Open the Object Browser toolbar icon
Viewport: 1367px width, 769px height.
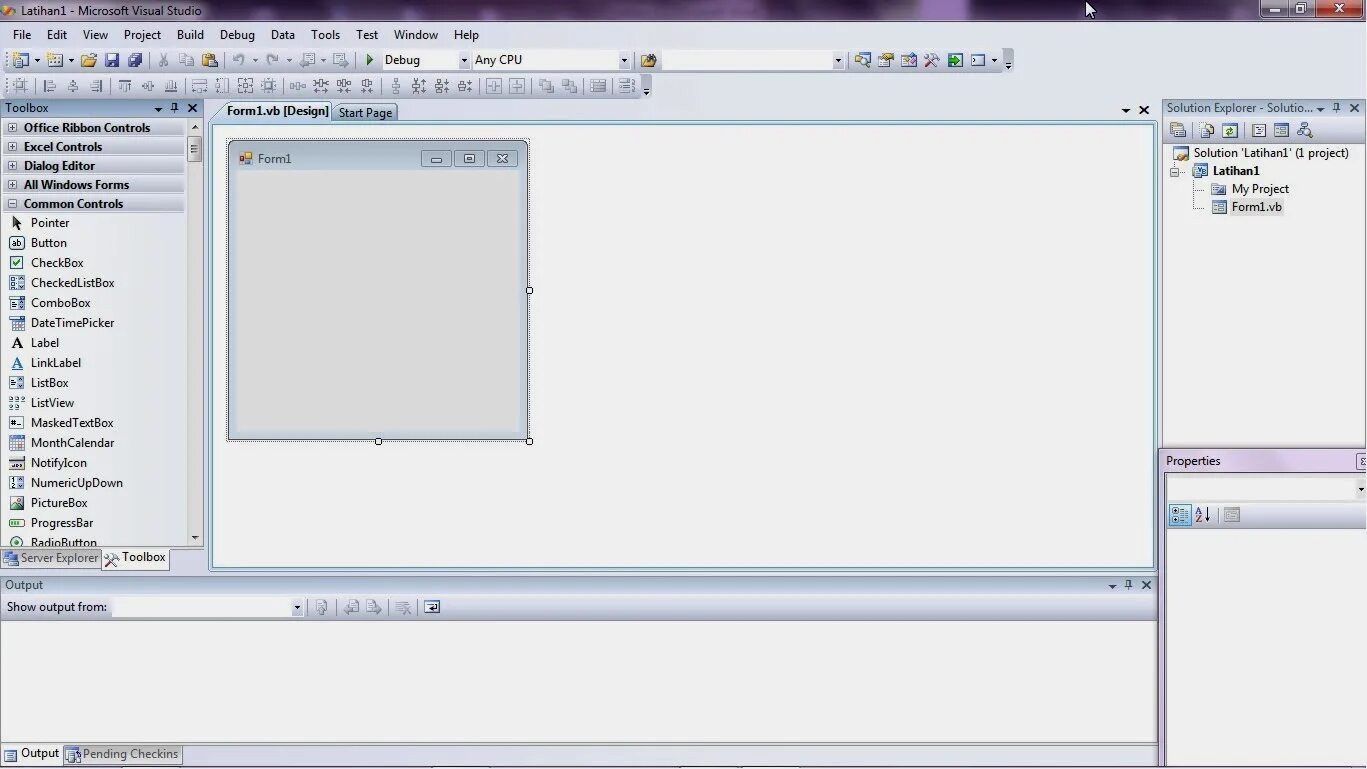tap(909, 60)
